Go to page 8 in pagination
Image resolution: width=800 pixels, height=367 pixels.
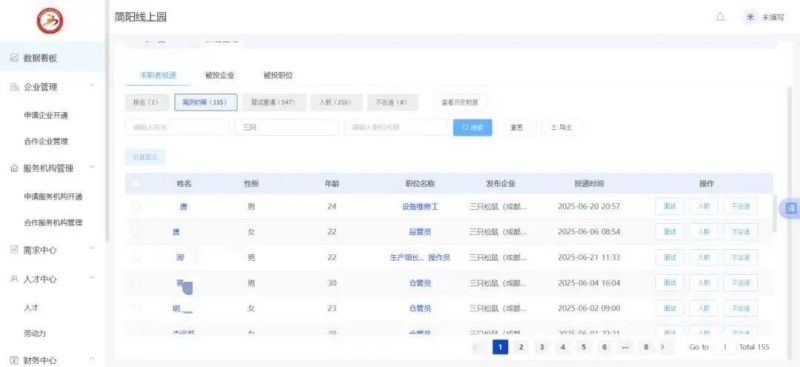(x=646, y=347)
